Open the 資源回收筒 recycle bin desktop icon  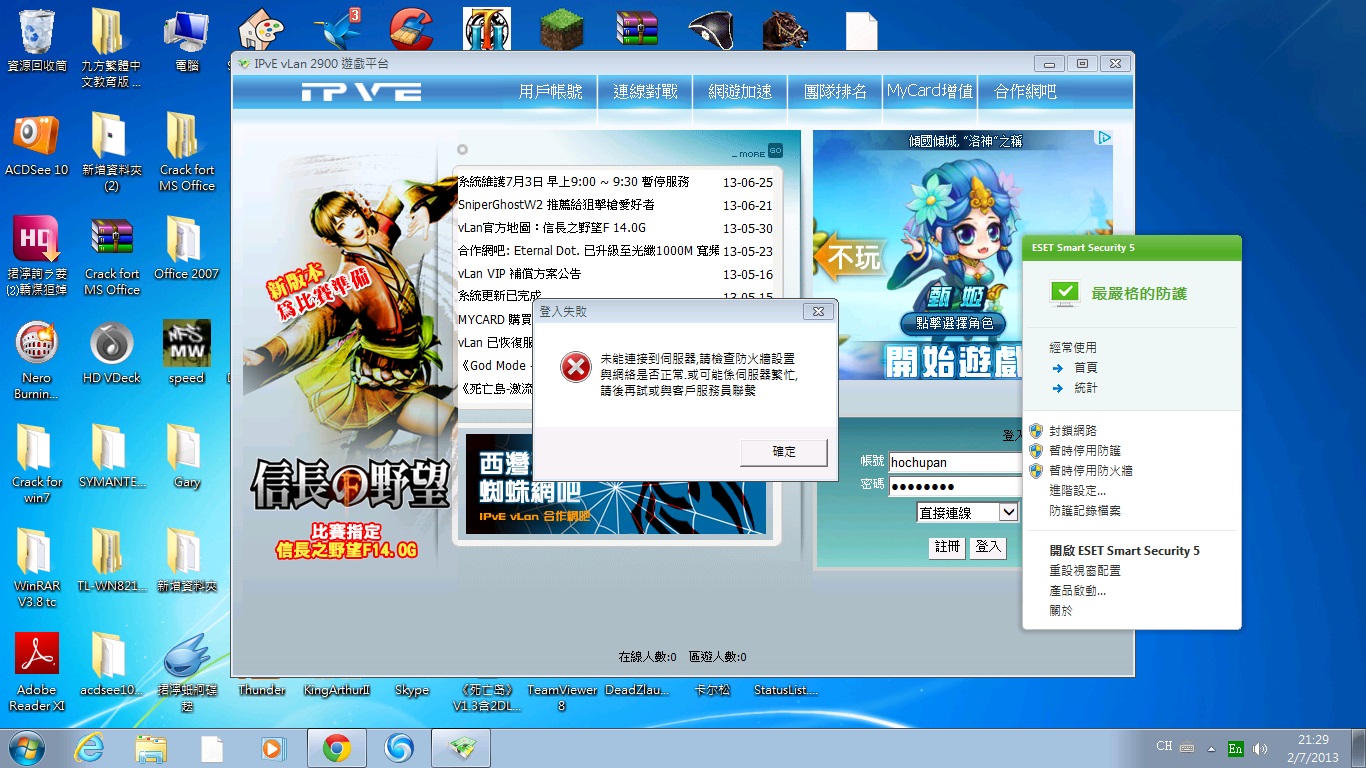coord(37,40)
